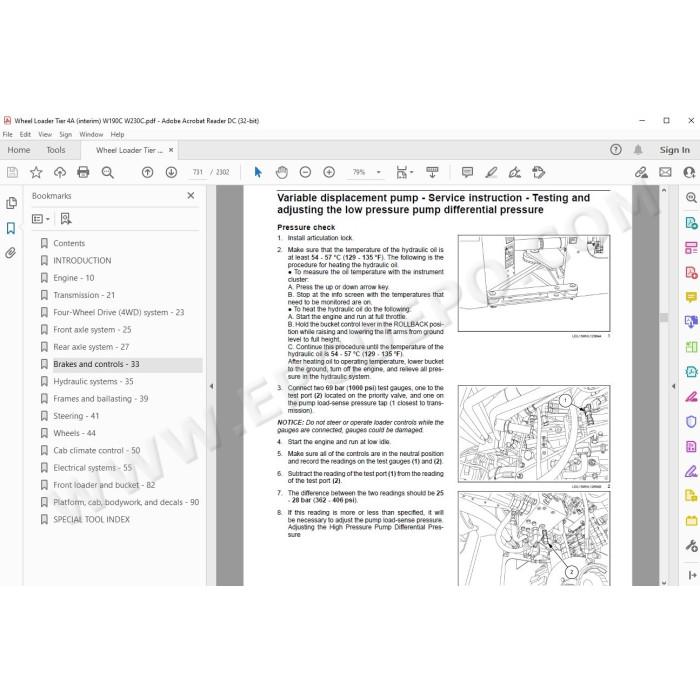Upload file to cloud icon
The image size is (700, 700).
point(60,172)
